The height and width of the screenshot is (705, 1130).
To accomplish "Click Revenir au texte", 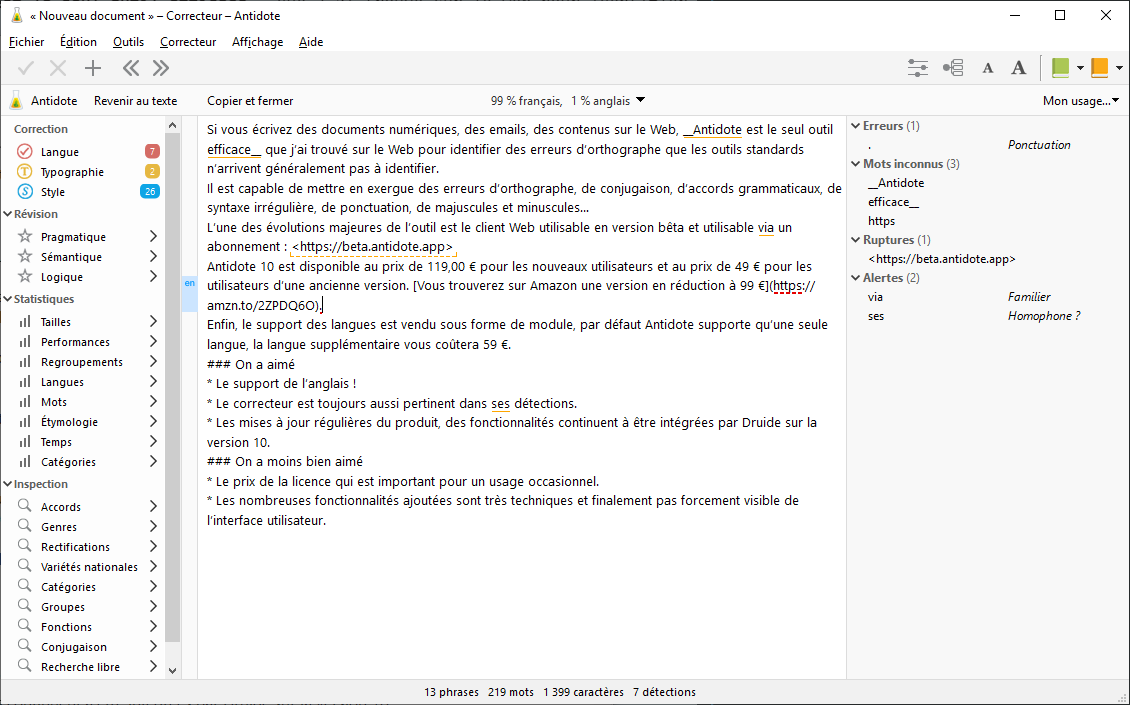I will (135, 101).
